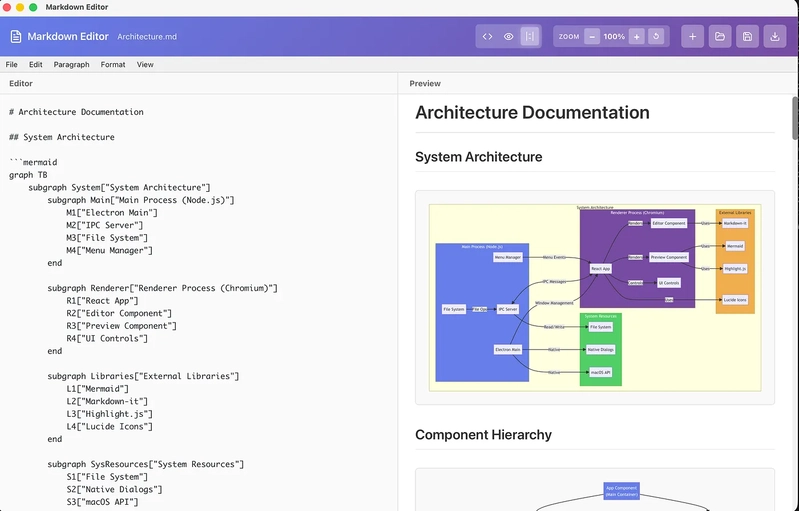Open the Edit menu

(36, 65)
